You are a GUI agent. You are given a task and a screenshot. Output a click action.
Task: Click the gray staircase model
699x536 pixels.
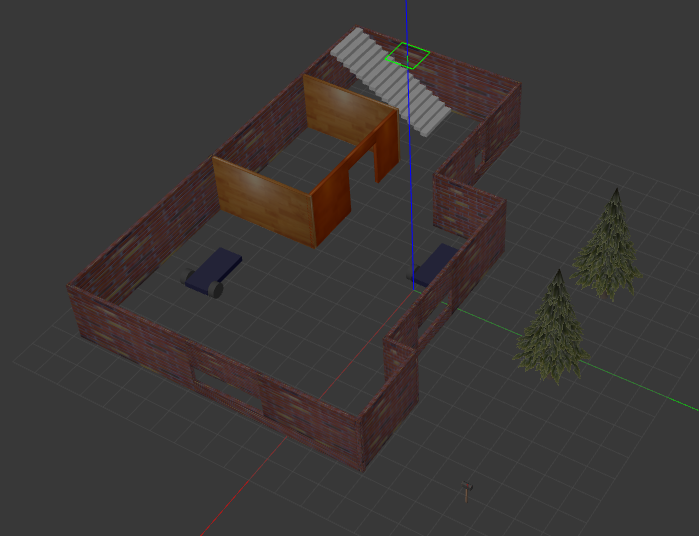coord(391,82)
